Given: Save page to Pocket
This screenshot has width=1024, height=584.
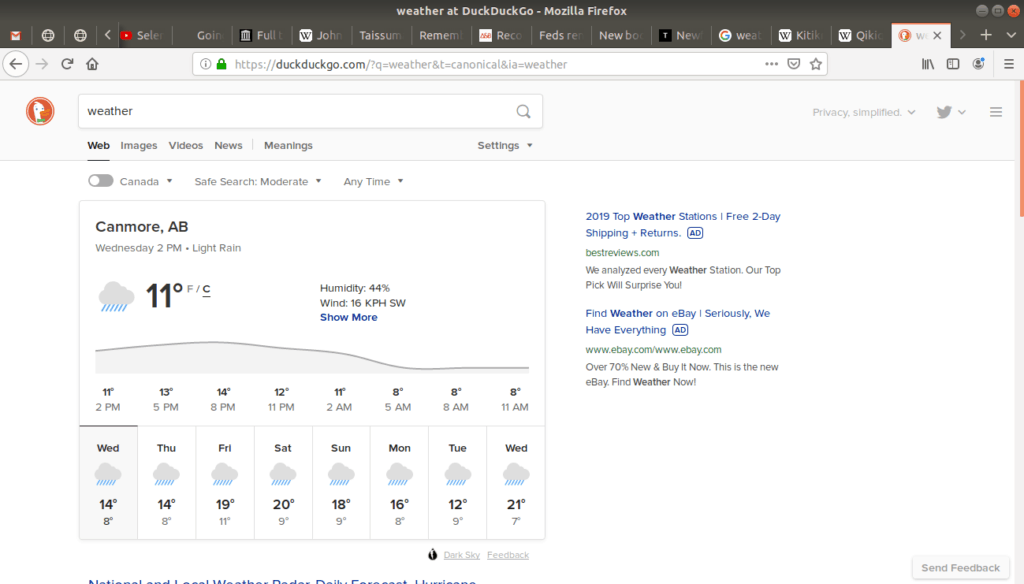Looking at the screenshot, I should (793, 64).
